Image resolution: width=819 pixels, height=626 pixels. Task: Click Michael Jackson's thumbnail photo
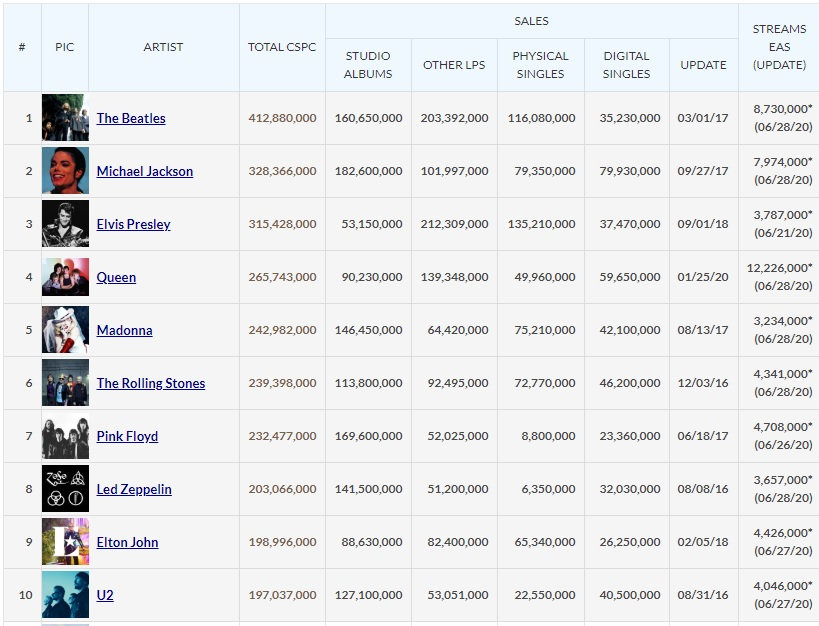point(65,171)
